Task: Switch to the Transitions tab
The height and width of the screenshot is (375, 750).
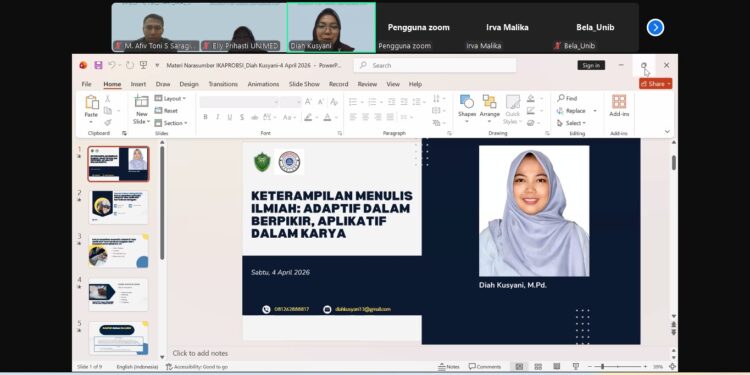Action: pyautogui.click(x=223, y=84)
